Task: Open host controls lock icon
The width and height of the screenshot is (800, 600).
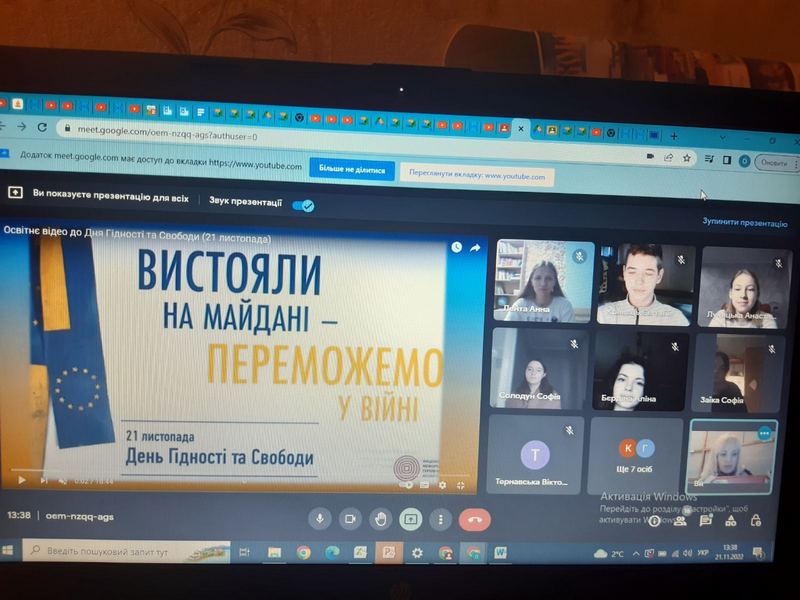Action: [x=756, y=520]
